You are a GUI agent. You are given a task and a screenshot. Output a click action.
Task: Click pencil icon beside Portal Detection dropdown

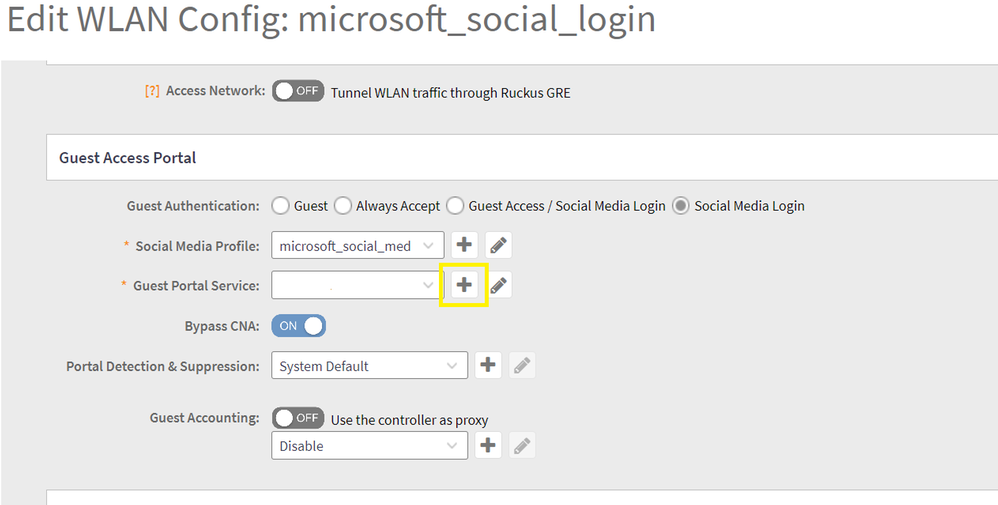pos(521,366)
